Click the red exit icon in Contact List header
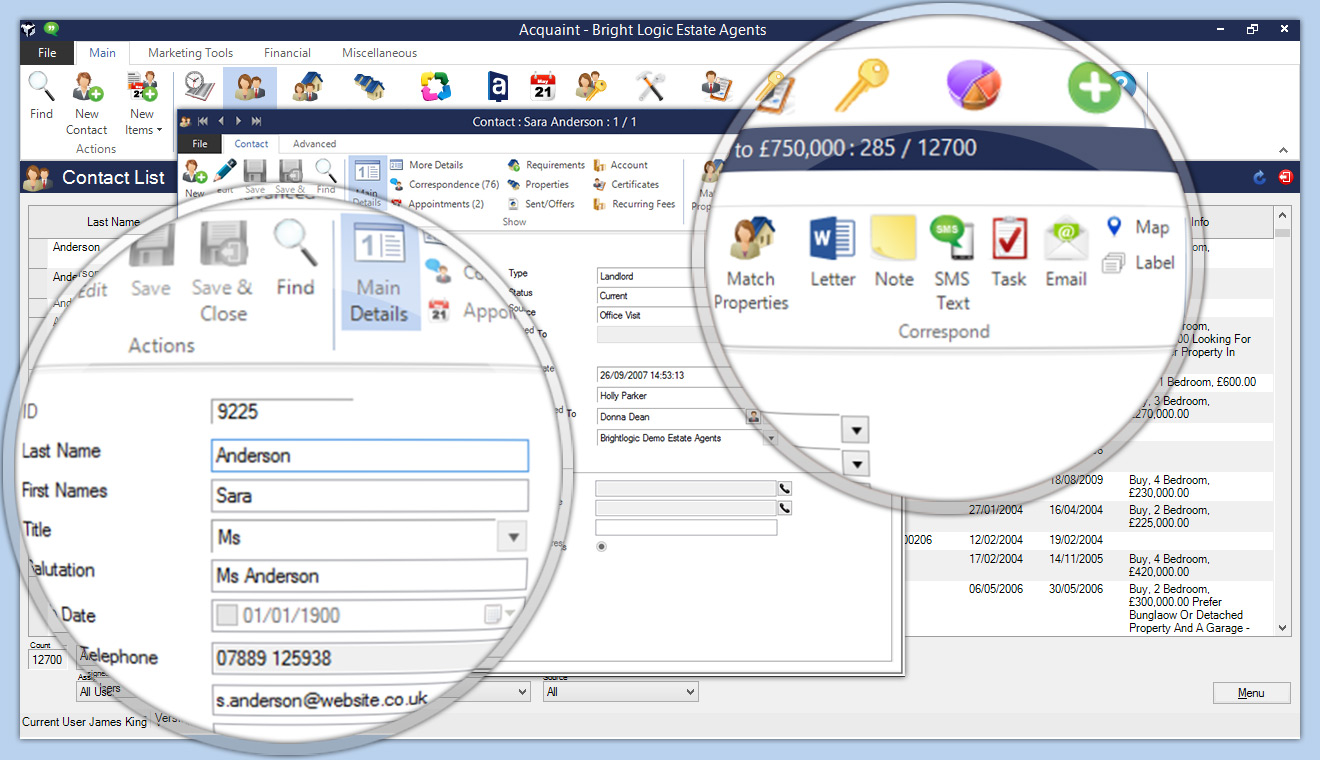1320x760 pixels. [x=1285, y=177]
